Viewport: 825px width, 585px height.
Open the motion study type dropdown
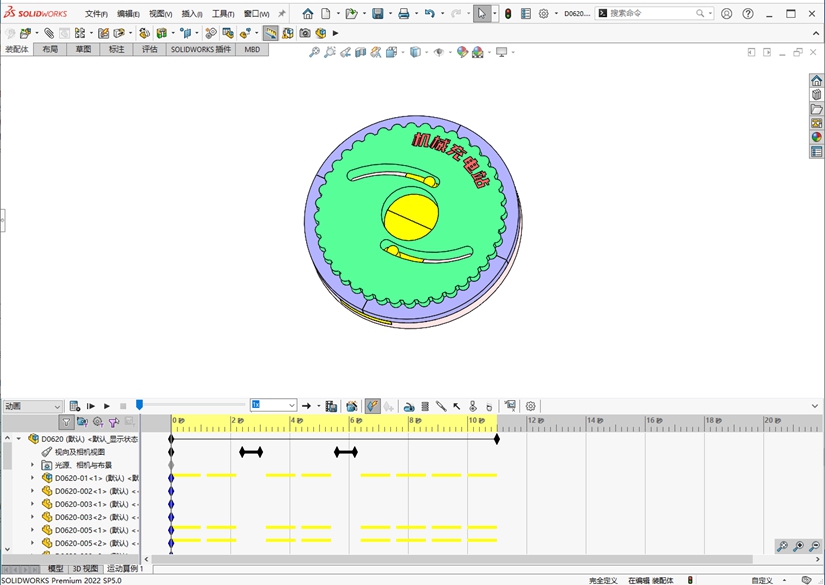32,406
